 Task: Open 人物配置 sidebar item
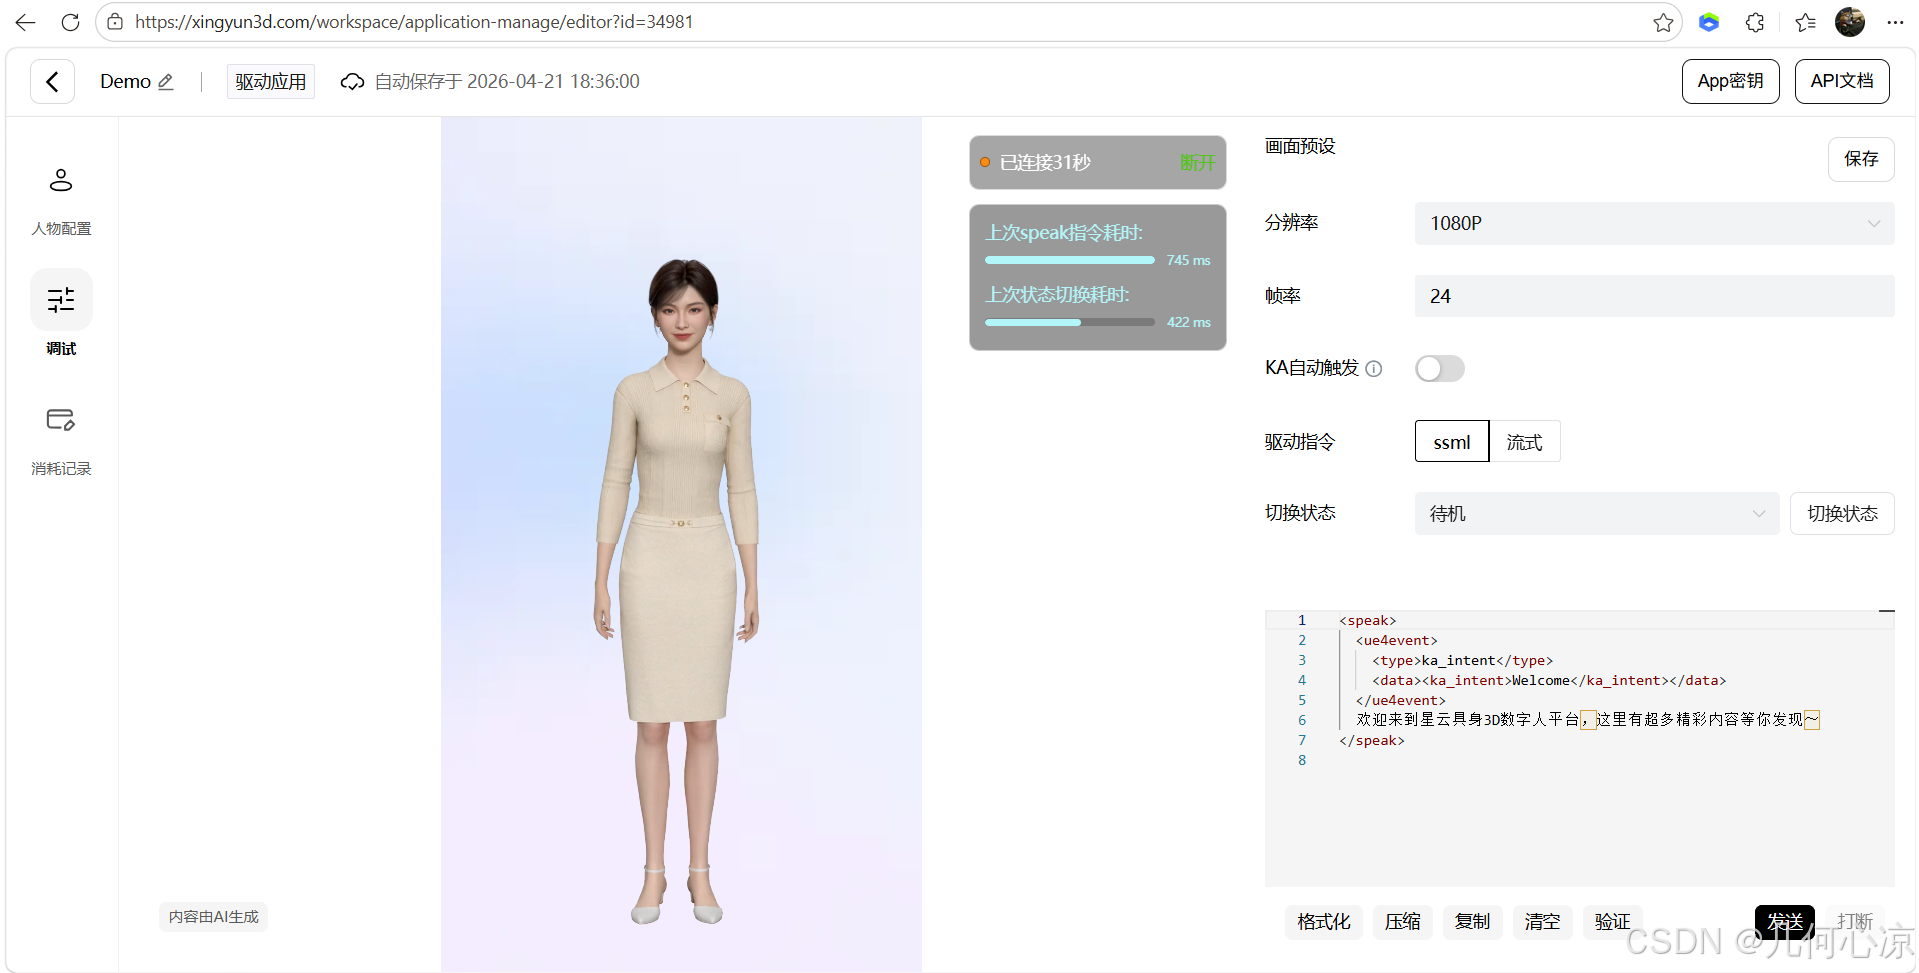(x=61, y=200)
